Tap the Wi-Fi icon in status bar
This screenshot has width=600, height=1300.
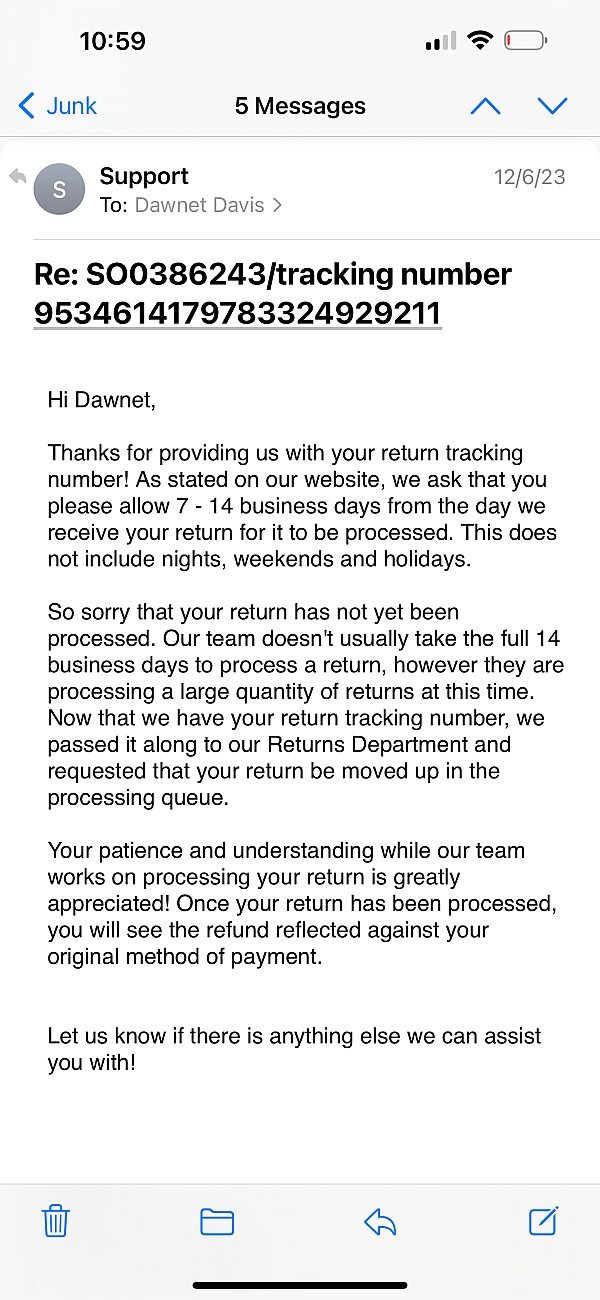coord(480,41)
